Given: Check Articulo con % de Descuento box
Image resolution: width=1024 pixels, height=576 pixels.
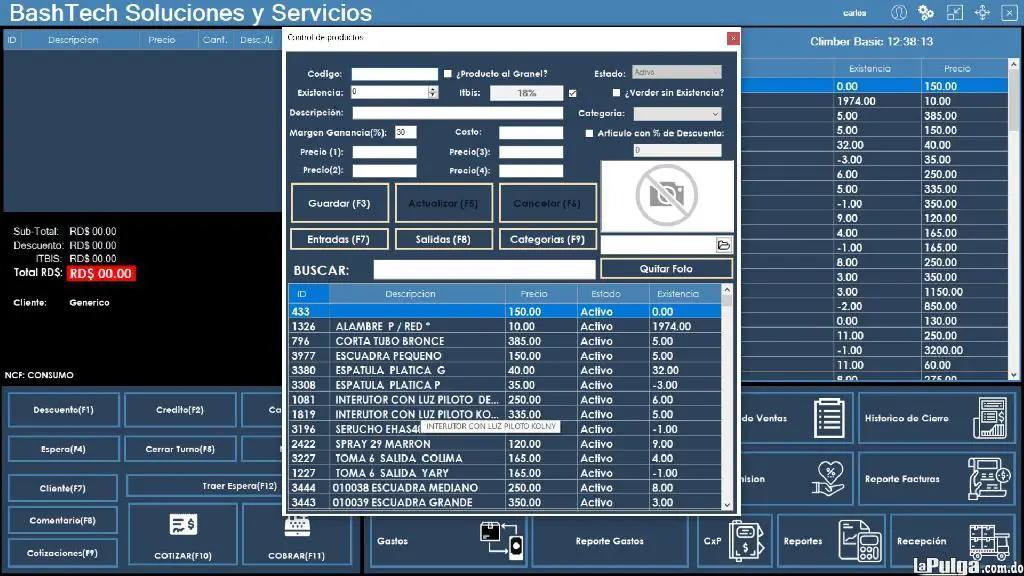Looking at the screenshot, I should pyautogui.click(x=589, y=133).
